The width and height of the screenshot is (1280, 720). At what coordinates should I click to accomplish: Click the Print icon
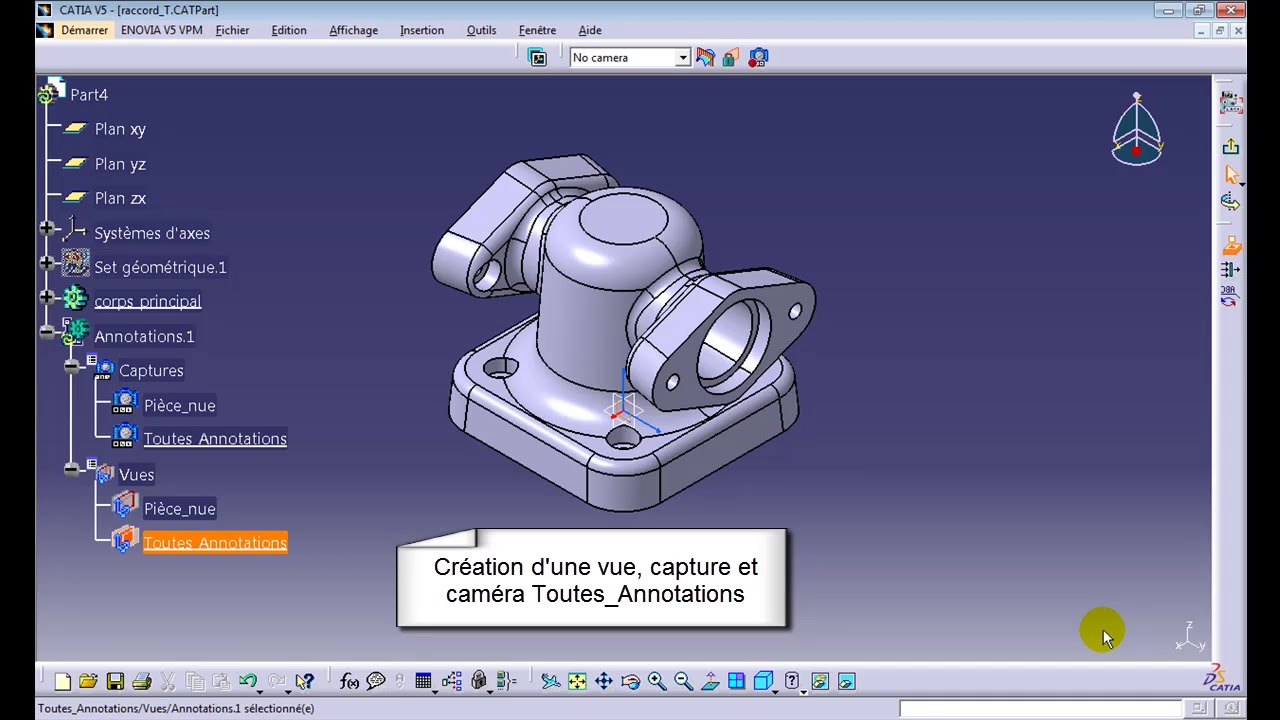point(142,681)
